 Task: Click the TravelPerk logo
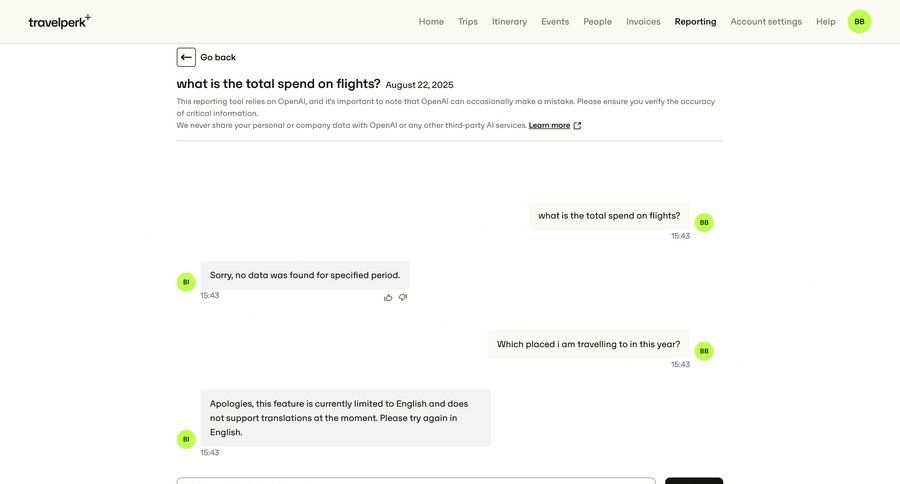coord(59,21)
